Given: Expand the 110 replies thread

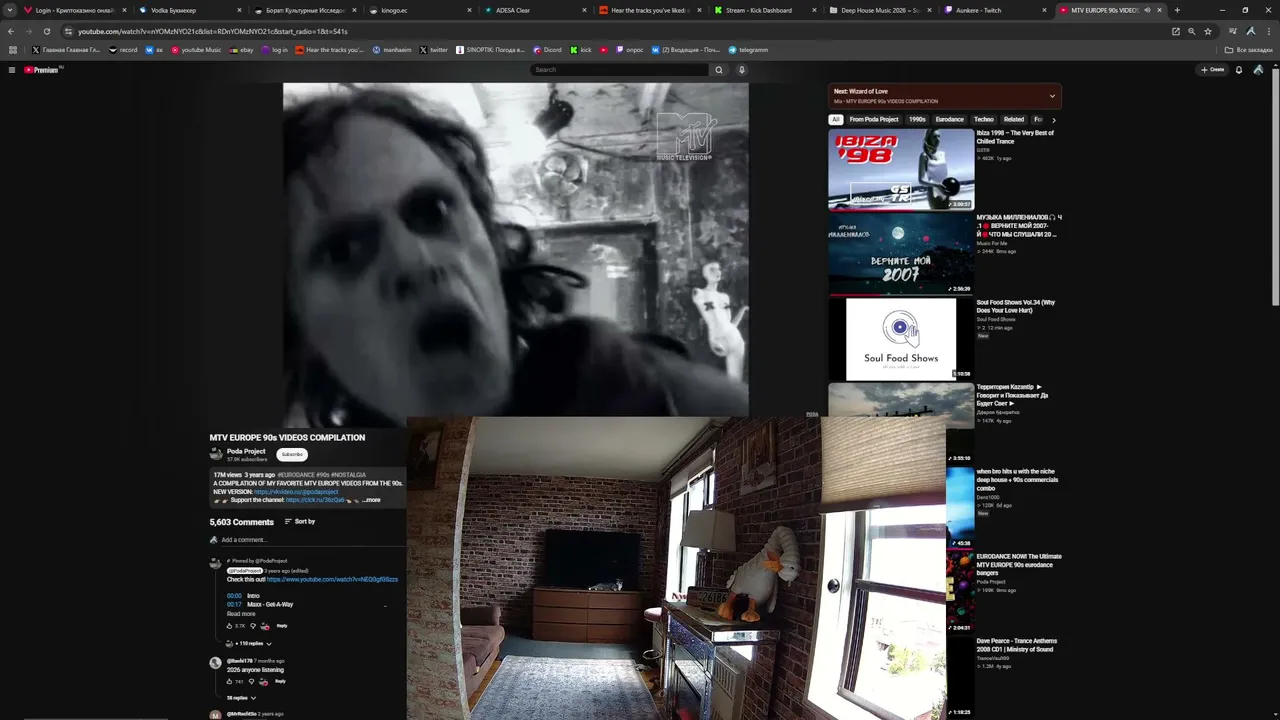Looking at the screenshot, I should [250, 644].
